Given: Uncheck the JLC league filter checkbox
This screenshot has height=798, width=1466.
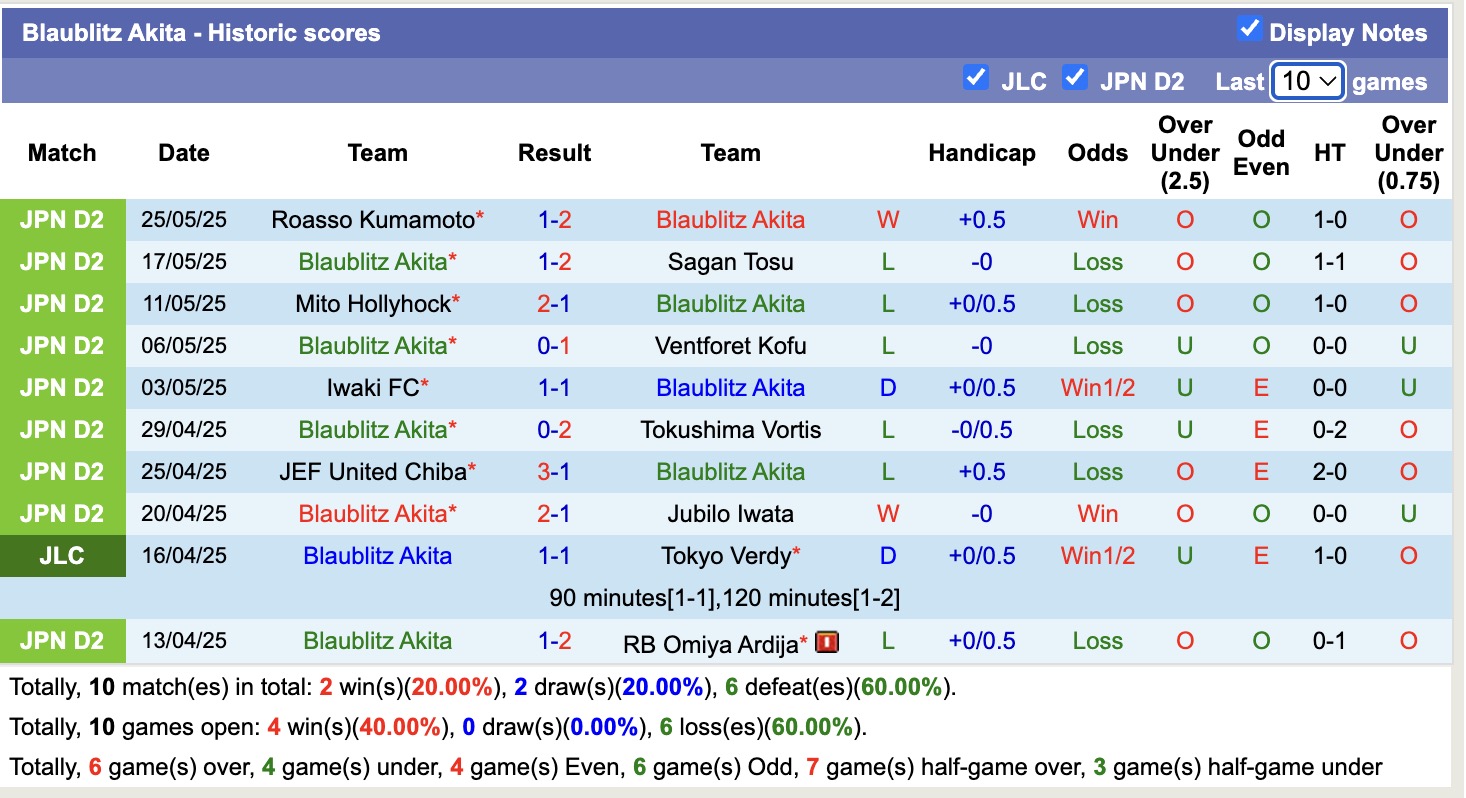Looking at the screenshot, I should click(975, 78).
